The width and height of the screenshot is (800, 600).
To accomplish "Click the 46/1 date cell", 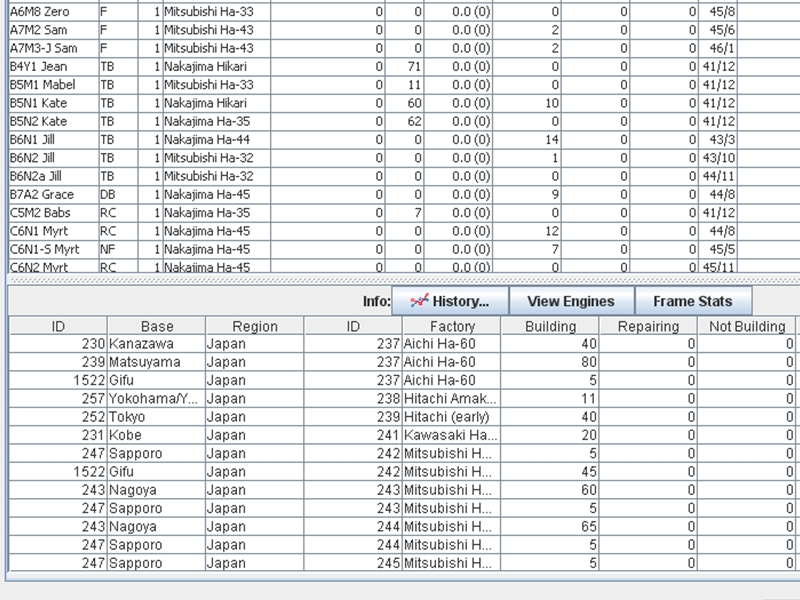I will [717, 48].
